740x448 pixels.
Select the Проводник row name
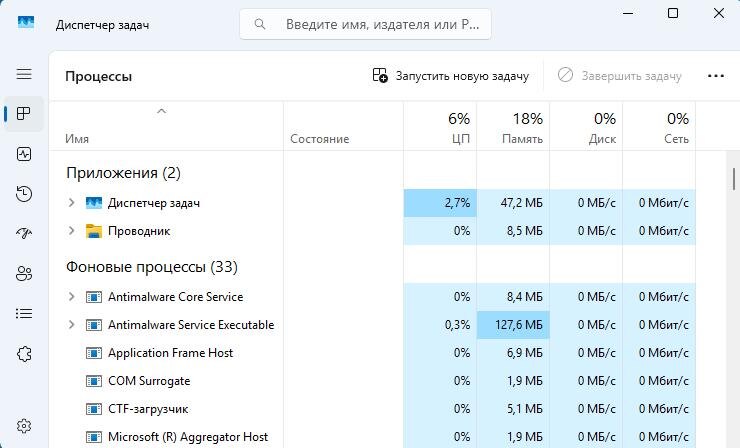point(139,231)
